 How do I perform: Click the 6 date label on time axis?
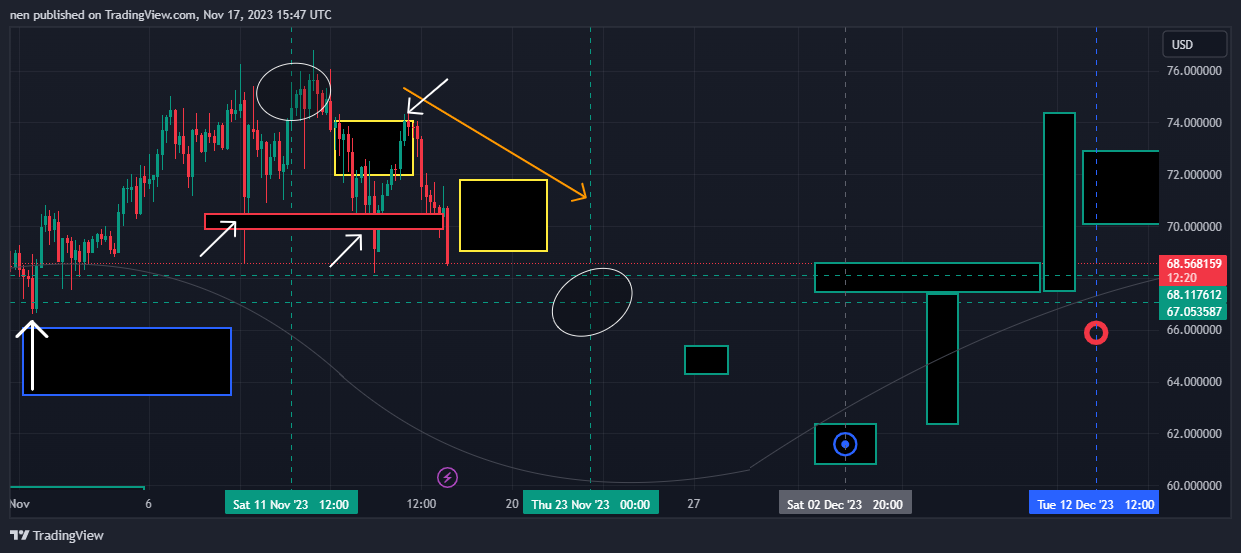(x=148, y=505)
